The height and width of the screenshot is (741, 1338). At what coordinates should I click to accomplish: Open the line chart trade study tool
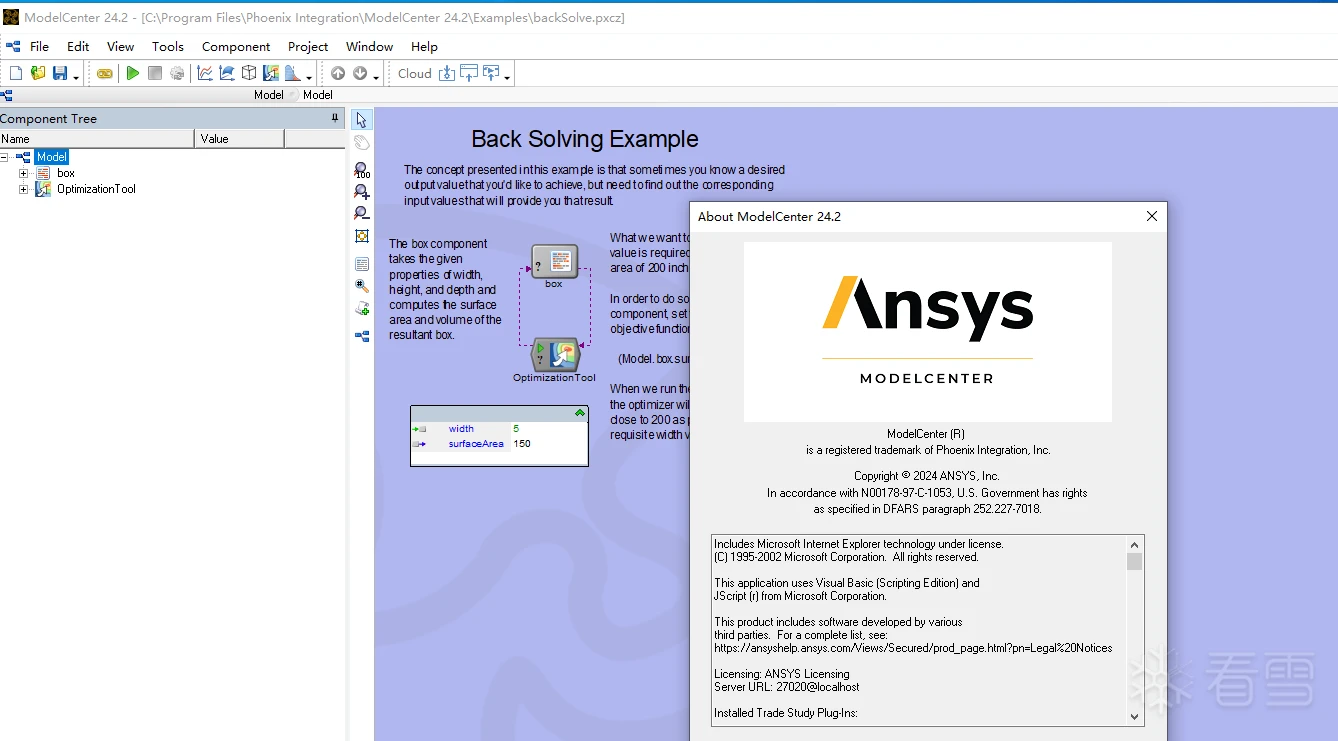[205, 73]
